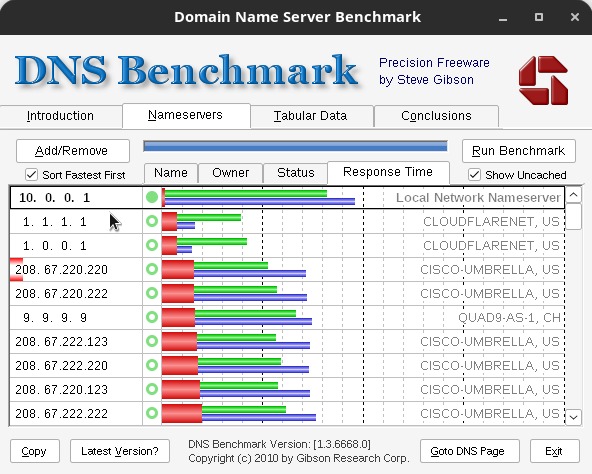
Task: Click the blue benchmark progress bar
Action: point(295,146)
